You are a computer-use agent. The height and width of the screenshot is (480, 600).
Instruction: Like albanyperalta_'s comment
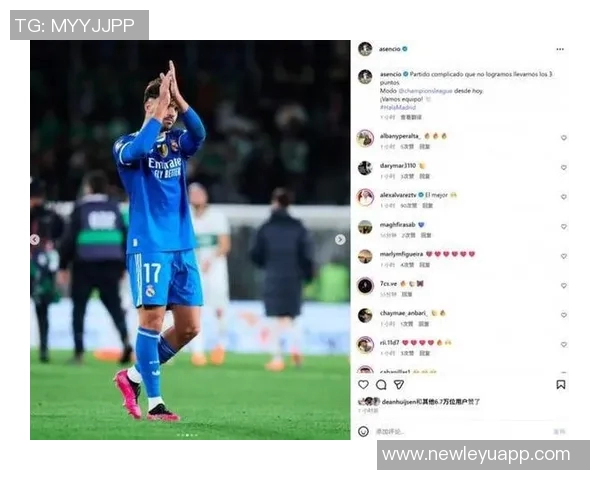563,138
